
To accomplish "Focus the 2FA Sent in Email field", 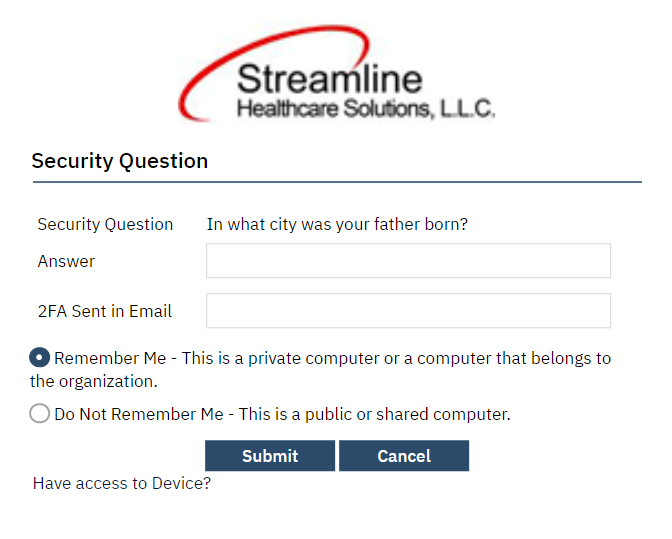I will (x=408, y=311).
